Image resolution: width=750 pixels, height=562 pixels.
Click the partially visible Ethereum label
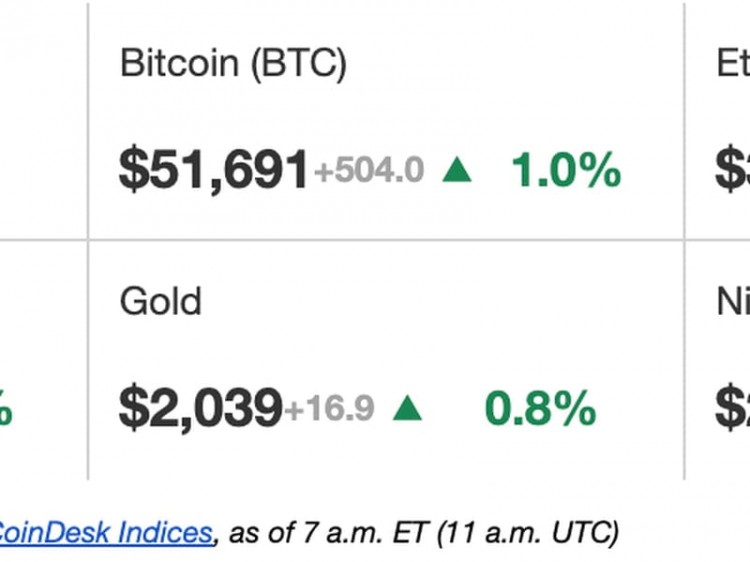tap(733, 63)
